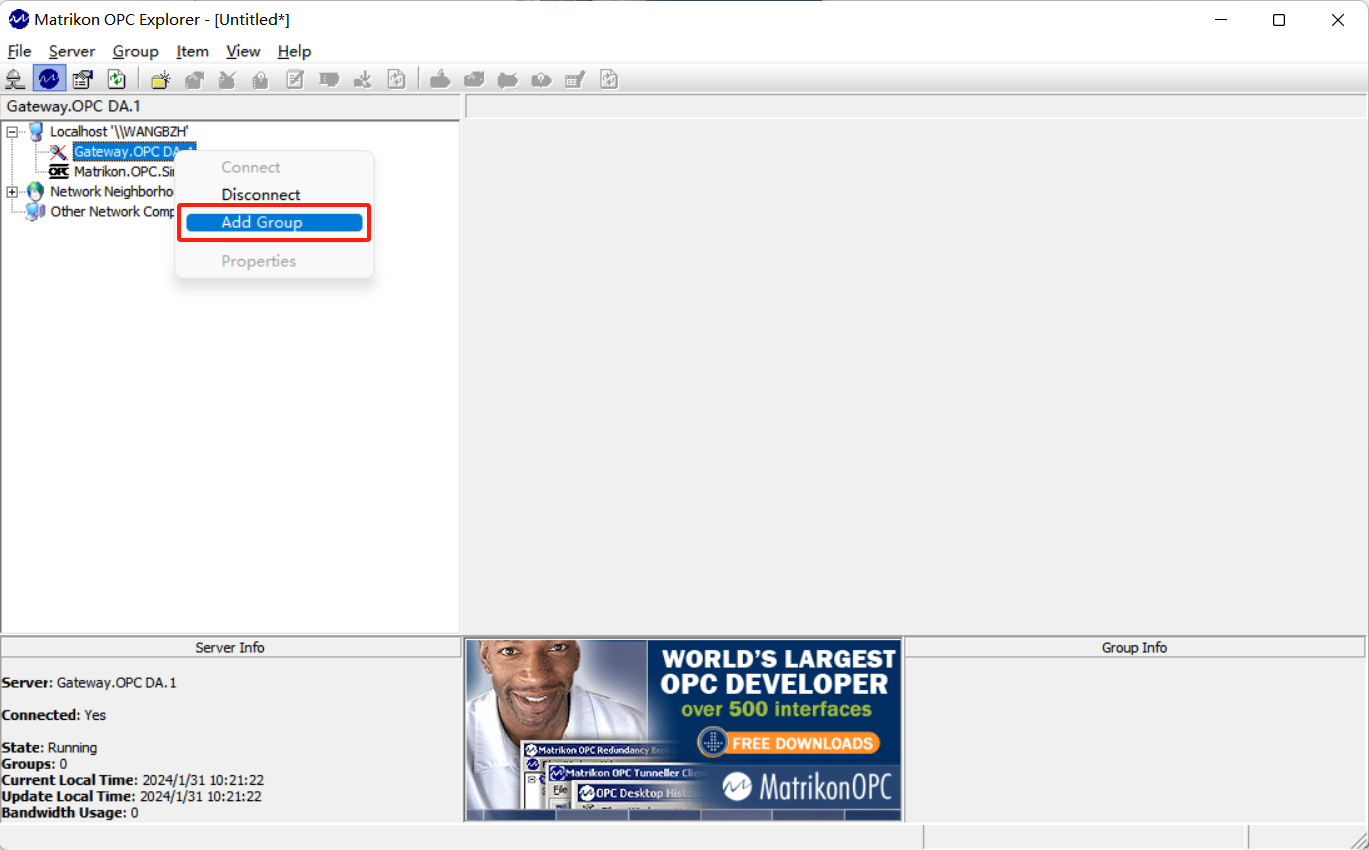
Task: Open the View menu
Action: 243,51
